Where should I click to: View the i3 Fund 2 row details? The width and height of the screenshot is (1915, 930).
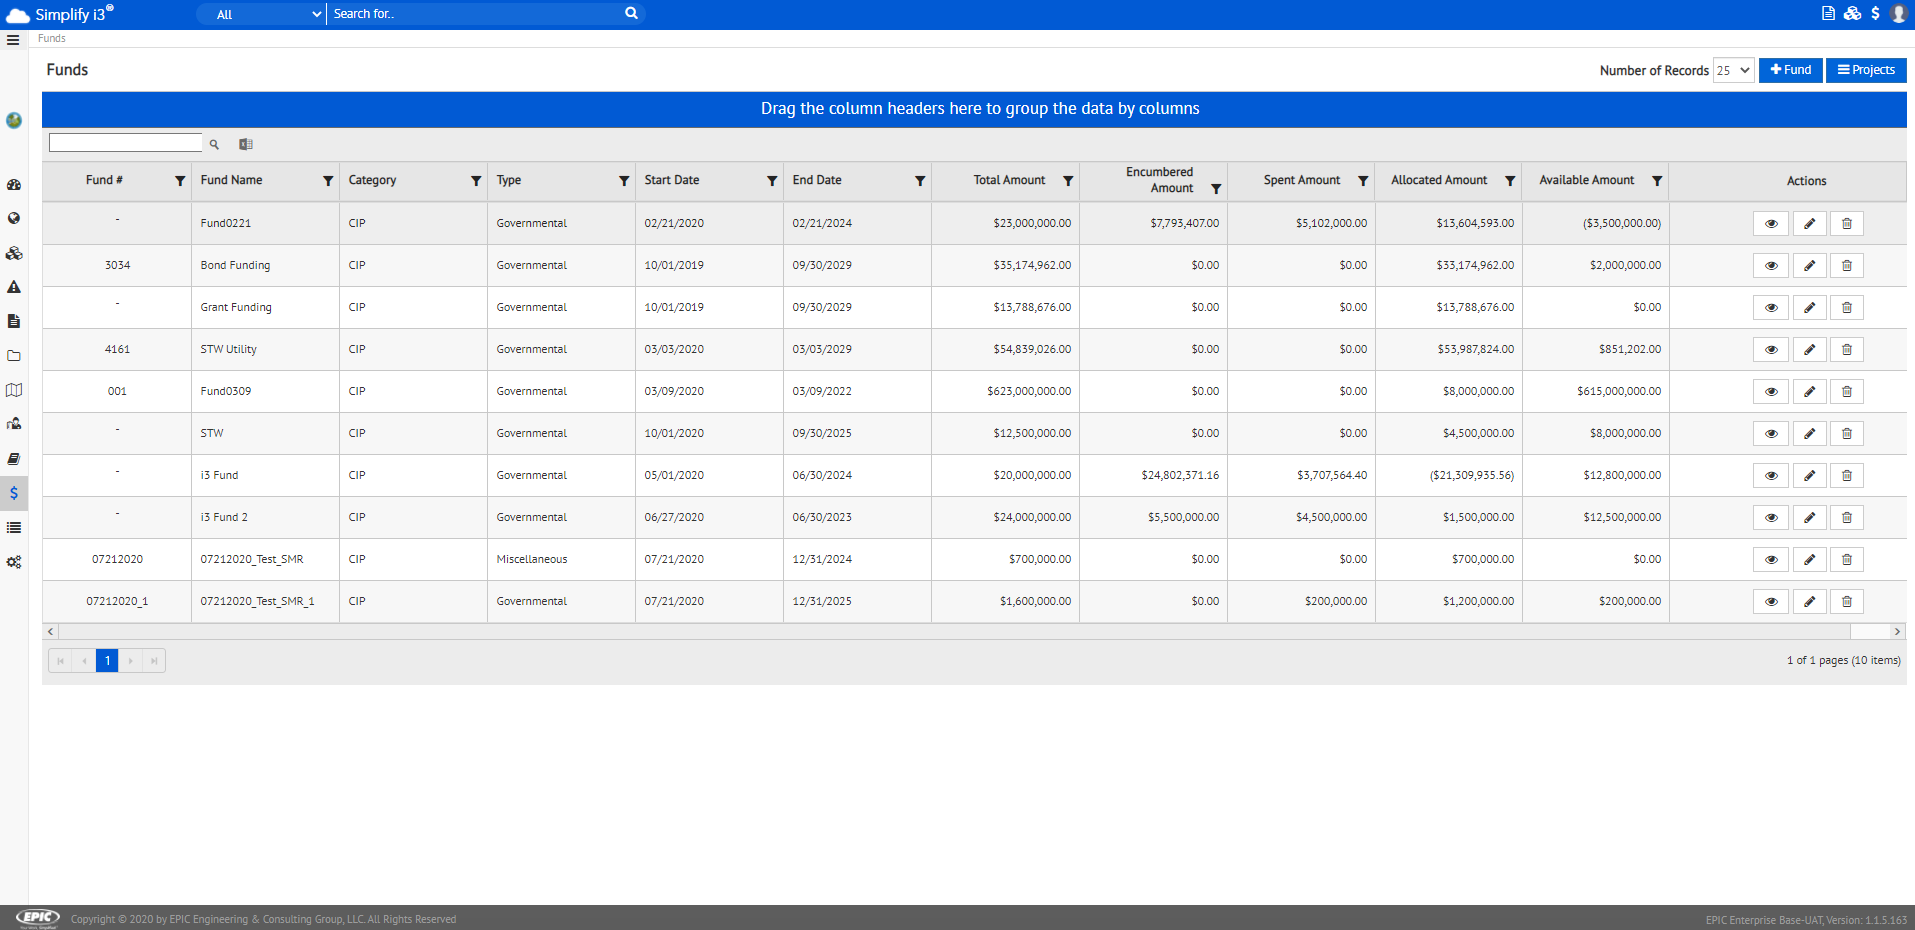1771,518
